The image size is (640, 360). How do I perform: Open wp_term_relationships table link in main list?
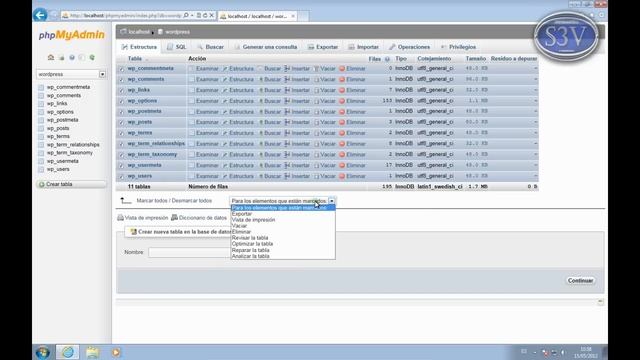point(156,144)
